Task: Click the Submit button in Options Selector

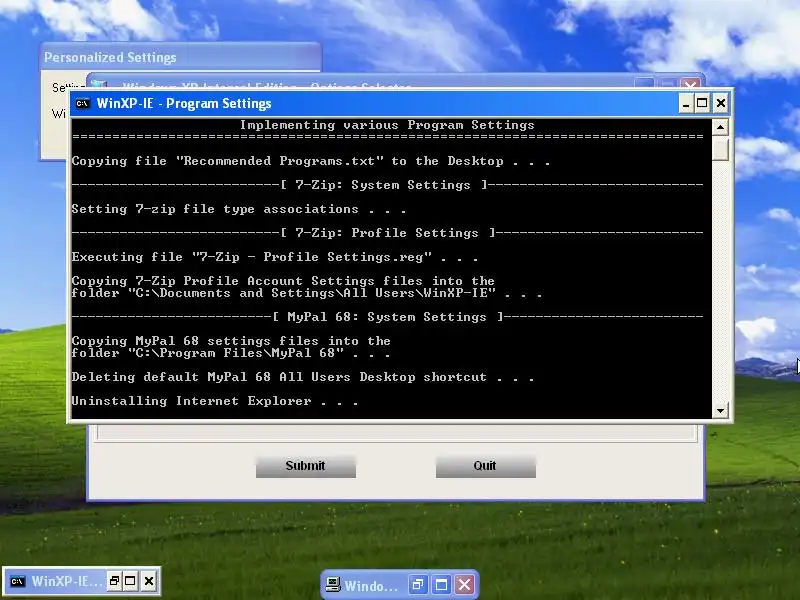Action: tap(306, 466)
